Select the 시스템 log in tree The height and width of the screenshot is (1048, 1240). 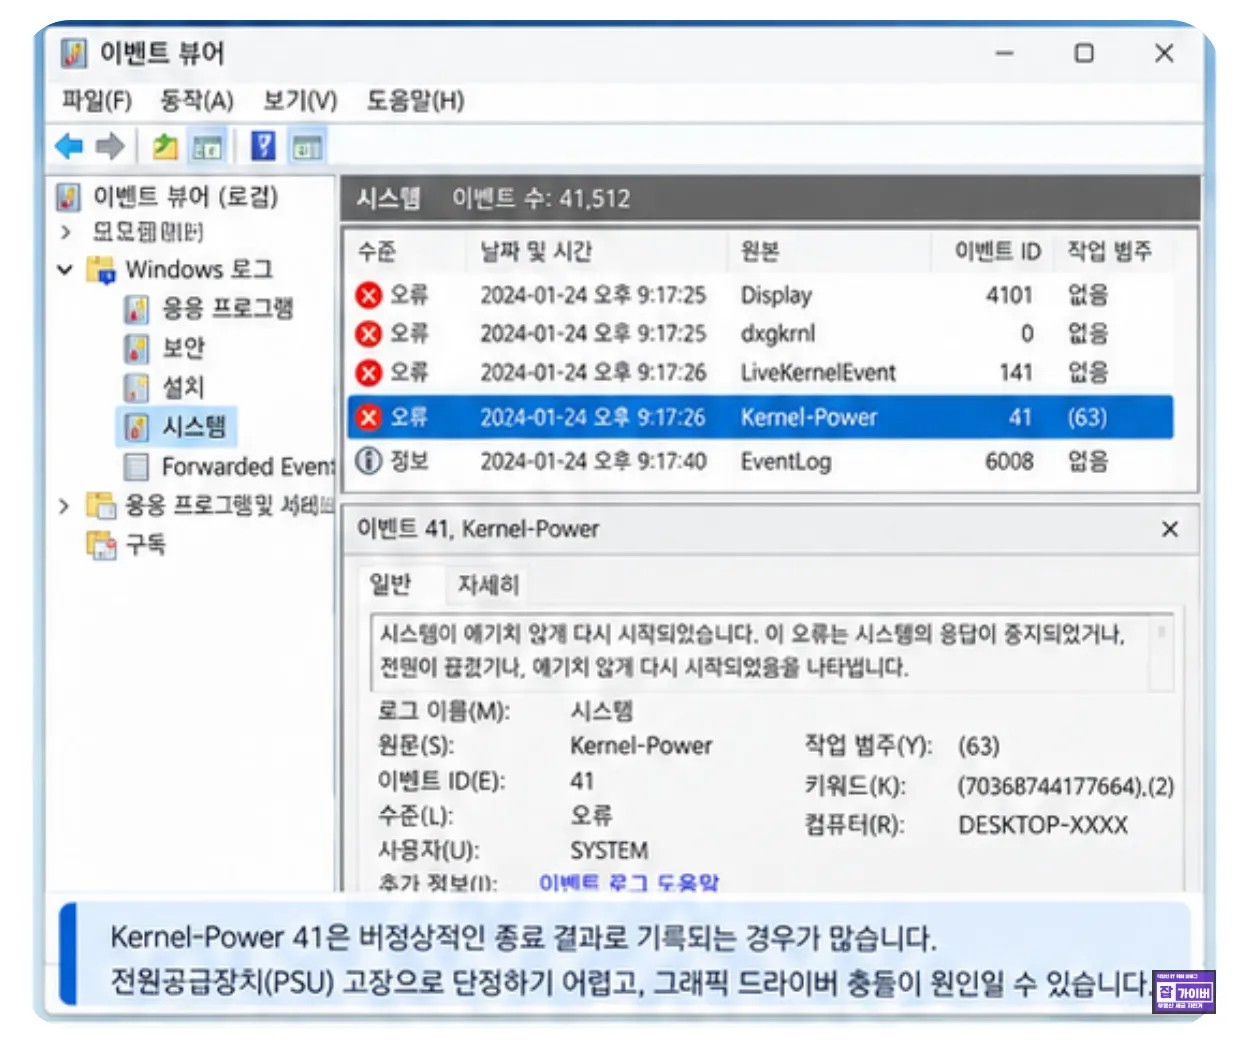[176, 427]
